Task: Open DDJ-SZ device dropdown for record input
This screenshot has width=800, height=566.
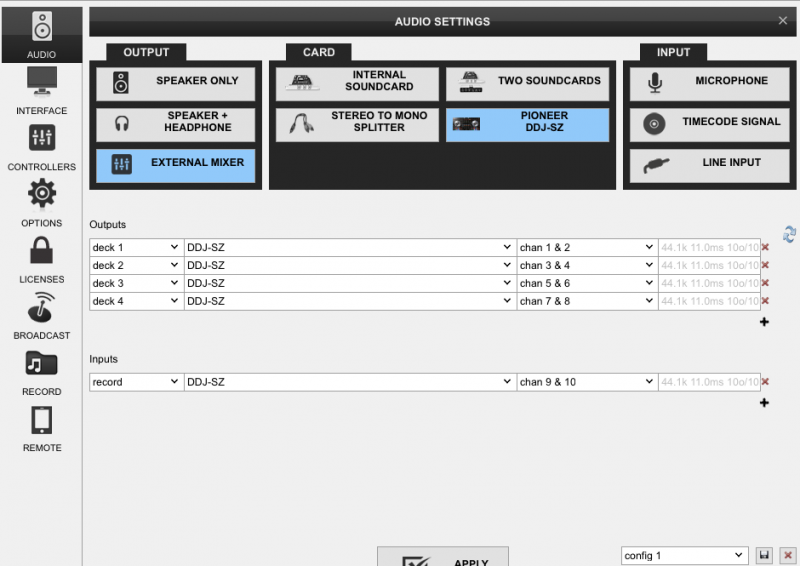Action: (350, 382)
